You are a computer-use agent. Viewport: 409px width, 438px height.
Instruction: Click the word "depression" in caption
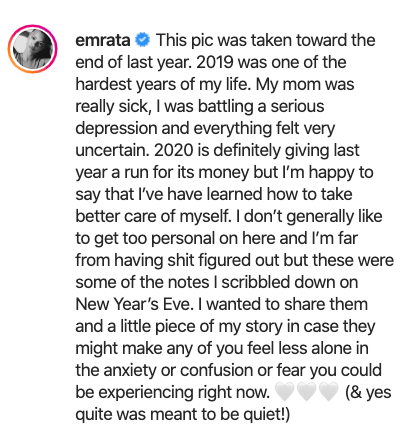(116, 129)
